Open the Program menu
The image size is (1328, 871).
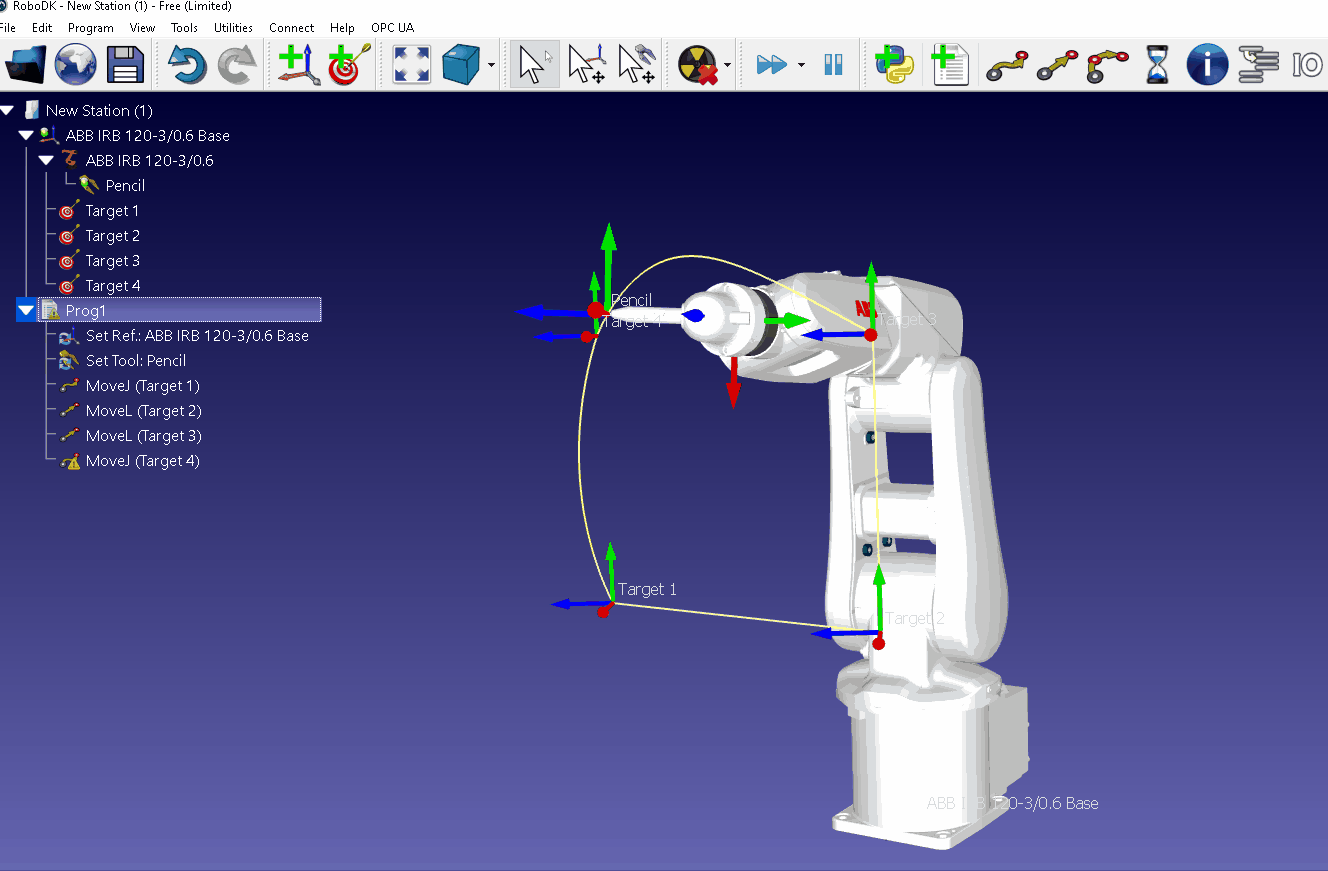point(91,28)
